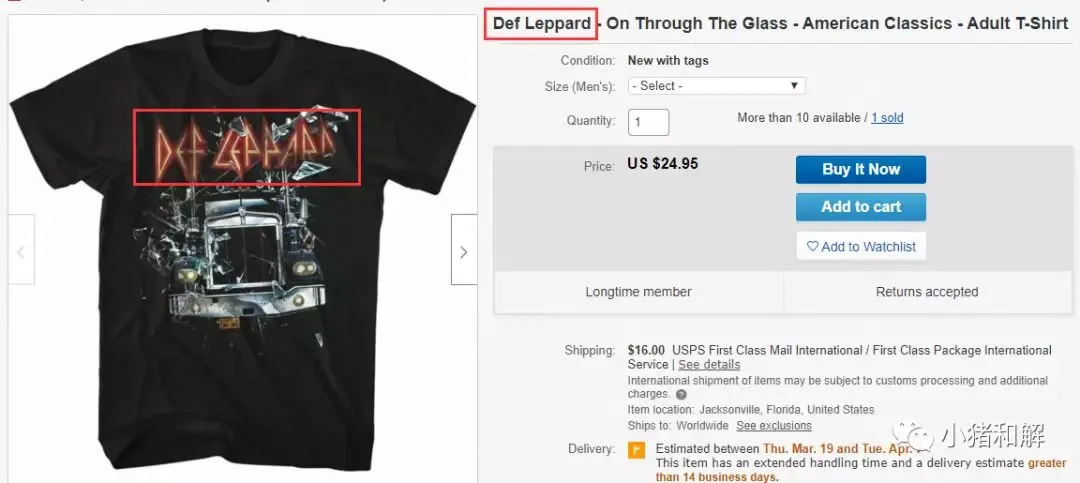Viewport: 1080px width, 483px height.
Task: Click the truck graphic on the shirt
Action: [x=247, y=260]
